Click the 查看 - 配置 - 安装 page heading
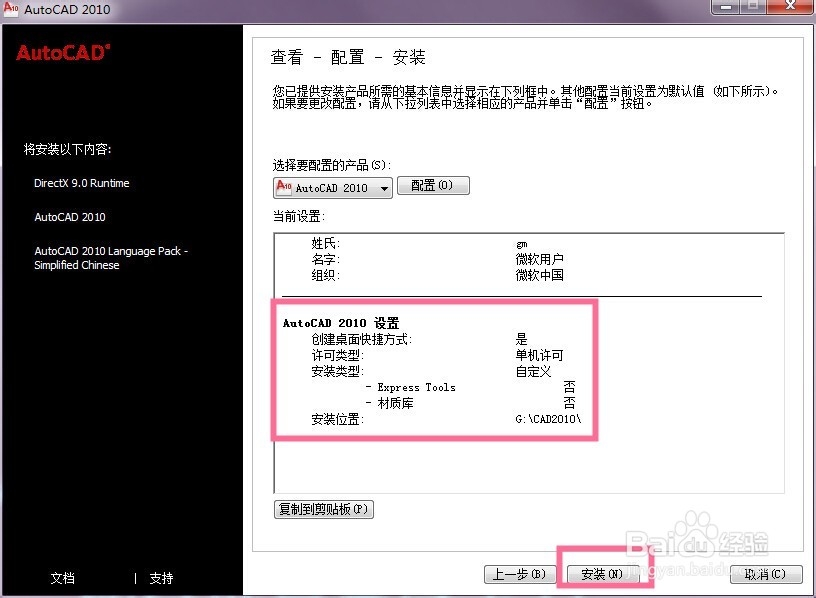816x598 pixels. [348, 57]
